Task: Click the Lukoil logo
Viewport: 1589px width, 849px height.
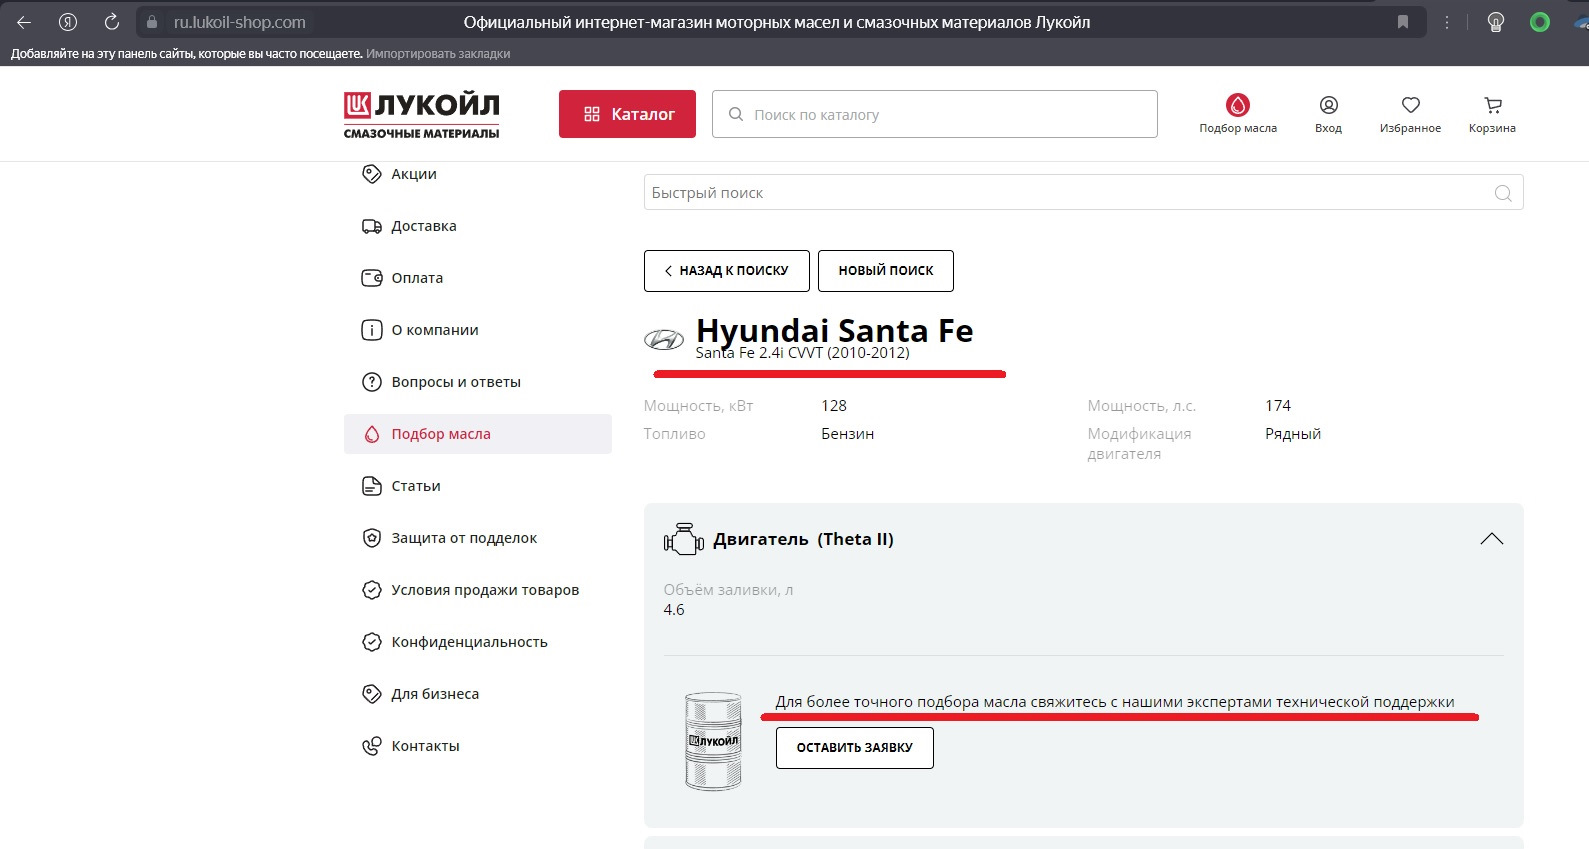Action: point(421,114)
